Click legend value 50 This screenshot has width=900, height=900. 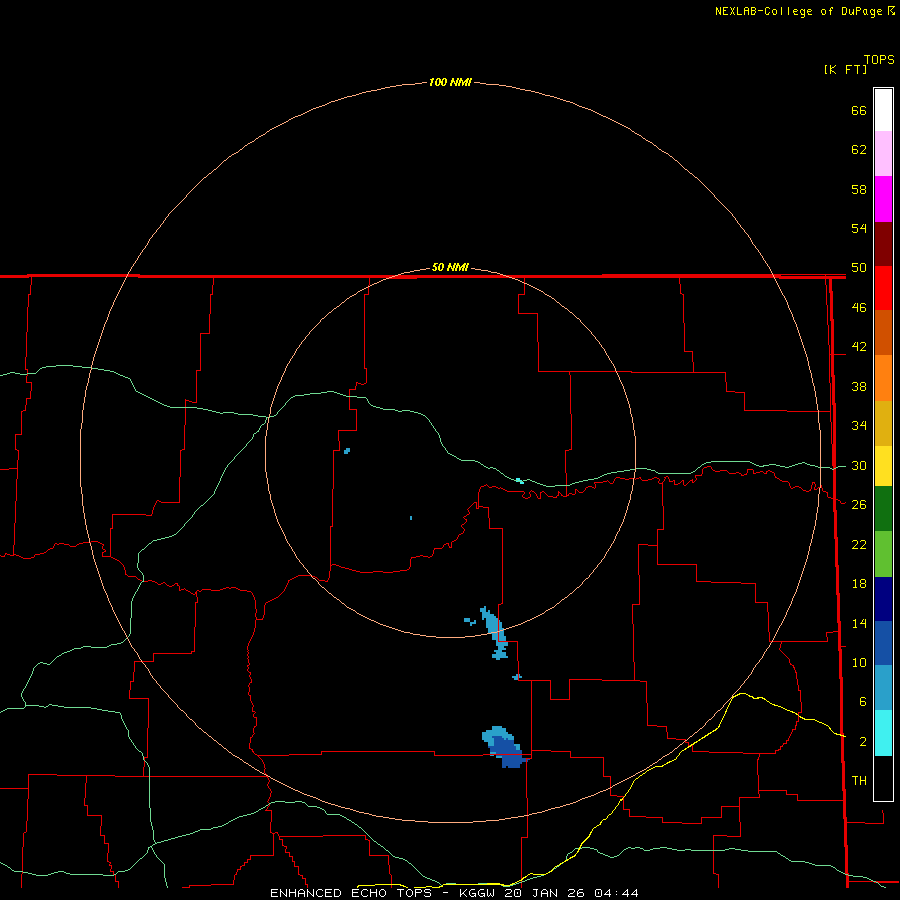tap(859, 267)
